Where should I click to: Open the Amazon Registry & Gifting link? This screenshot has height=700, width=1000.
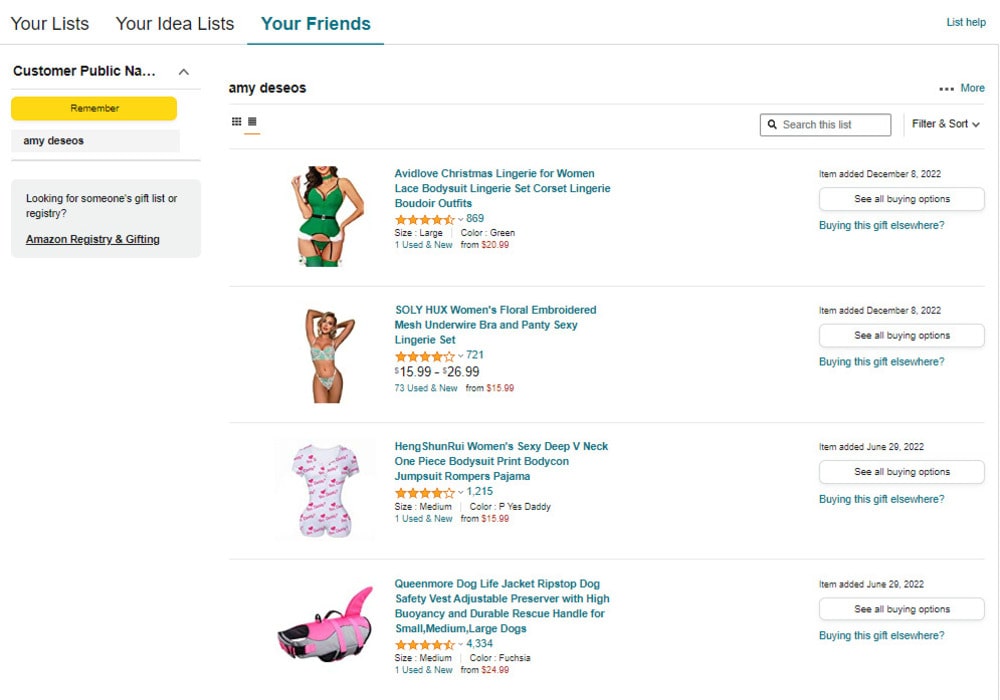click(93, 240)
